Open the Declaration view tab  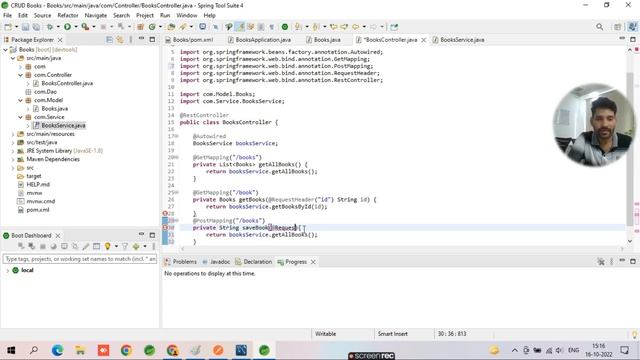coord(257,262)
